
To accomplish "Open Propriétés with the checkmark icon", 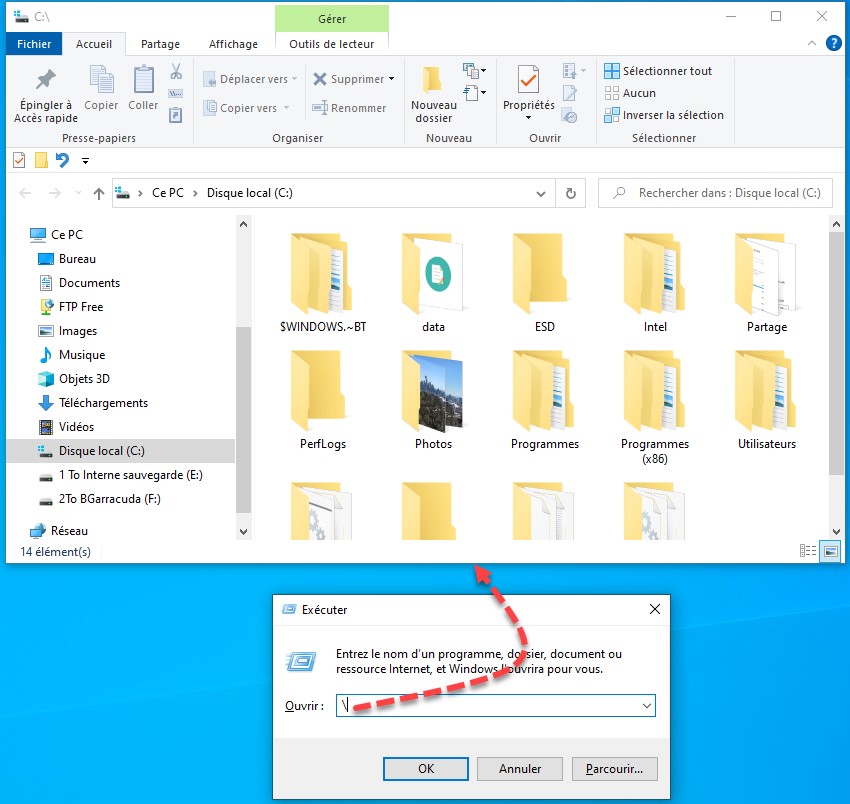I will coord(528,80).
